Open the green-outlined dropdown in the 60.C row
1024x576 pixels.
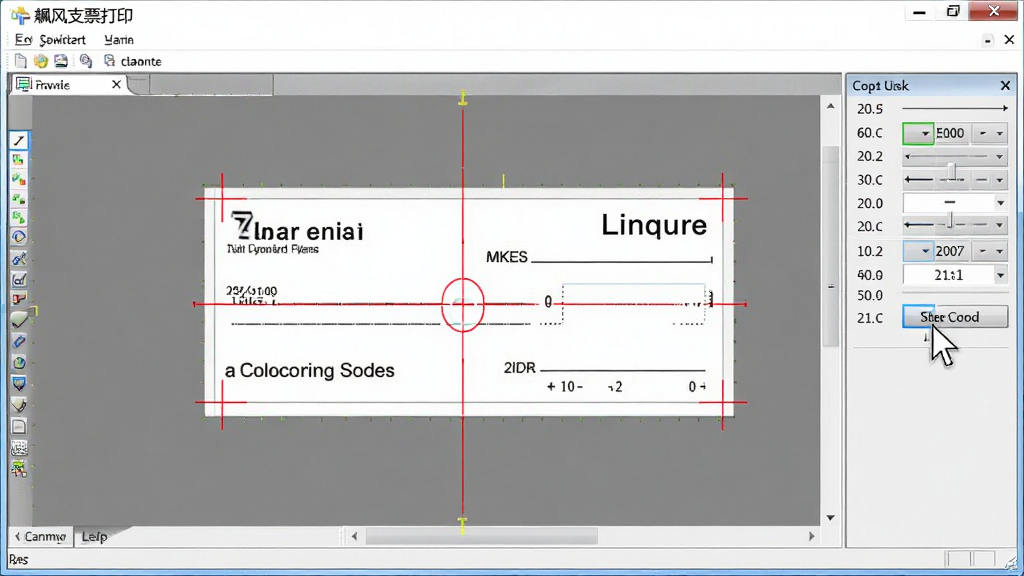tap(918, 133)
